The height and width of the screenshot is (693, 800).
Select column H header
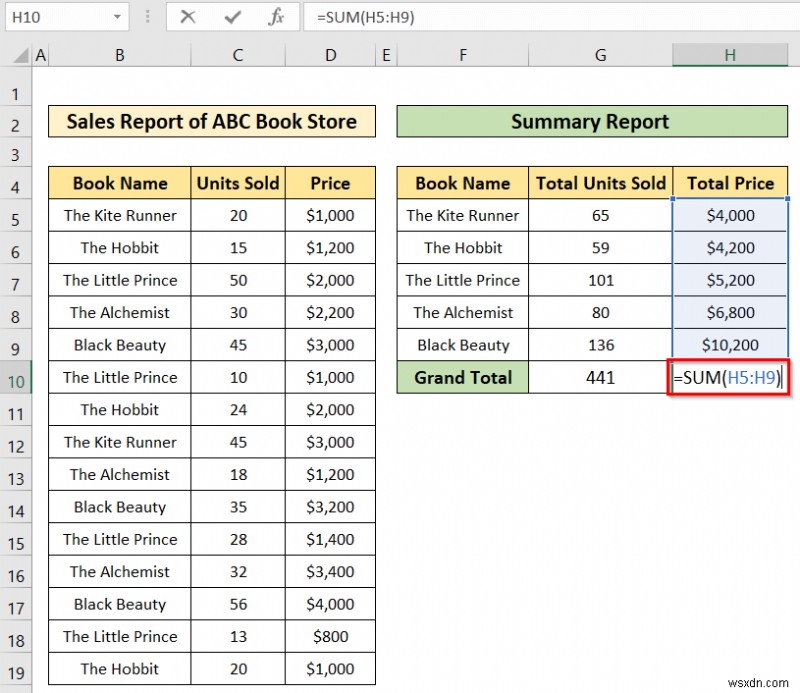tap(729, 55)
